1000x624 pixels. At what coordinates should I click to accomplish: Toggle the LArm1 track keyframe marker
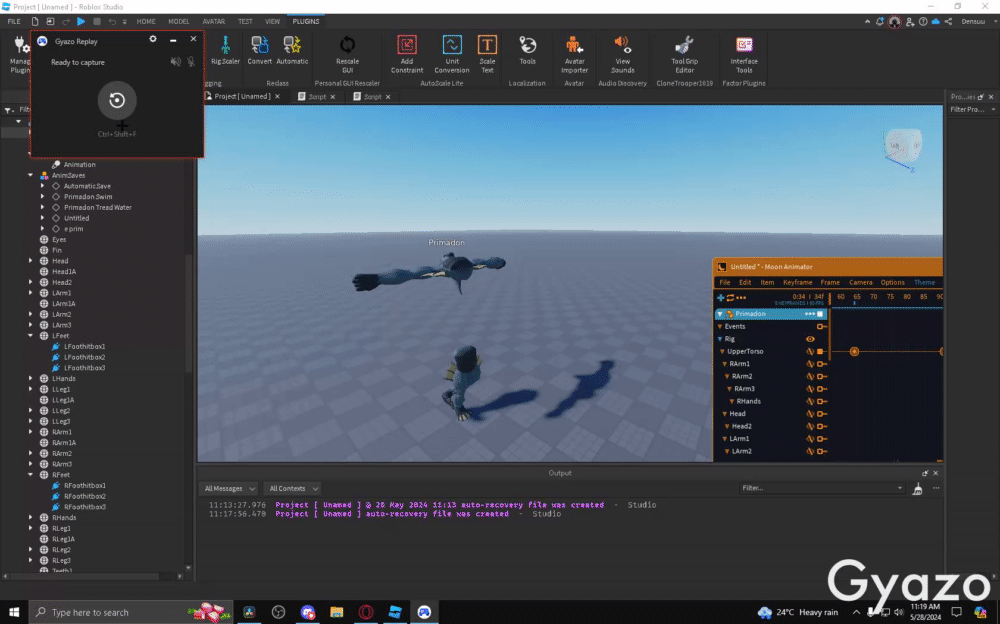click(821, 439)
